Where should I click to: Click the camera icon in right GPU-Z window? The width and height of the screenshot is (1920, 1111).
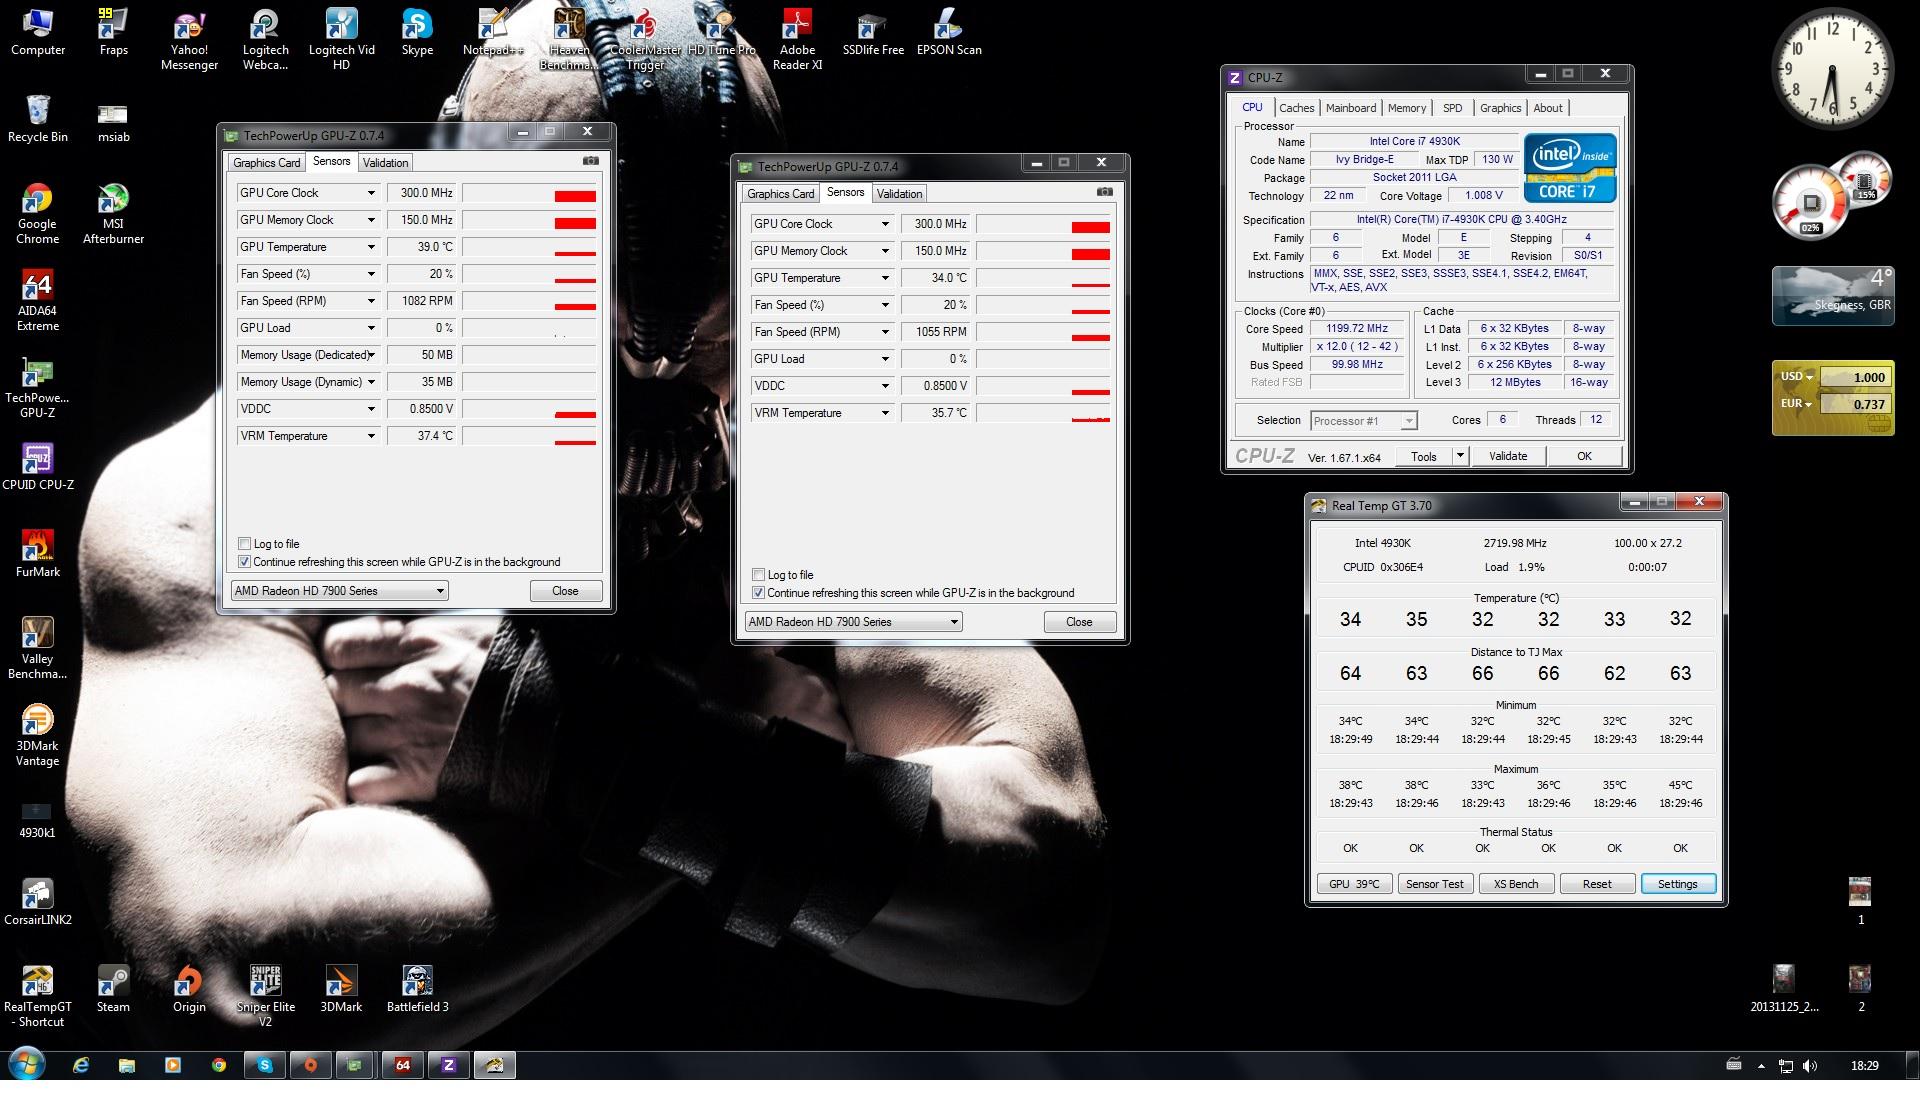tap(1105, 192)
